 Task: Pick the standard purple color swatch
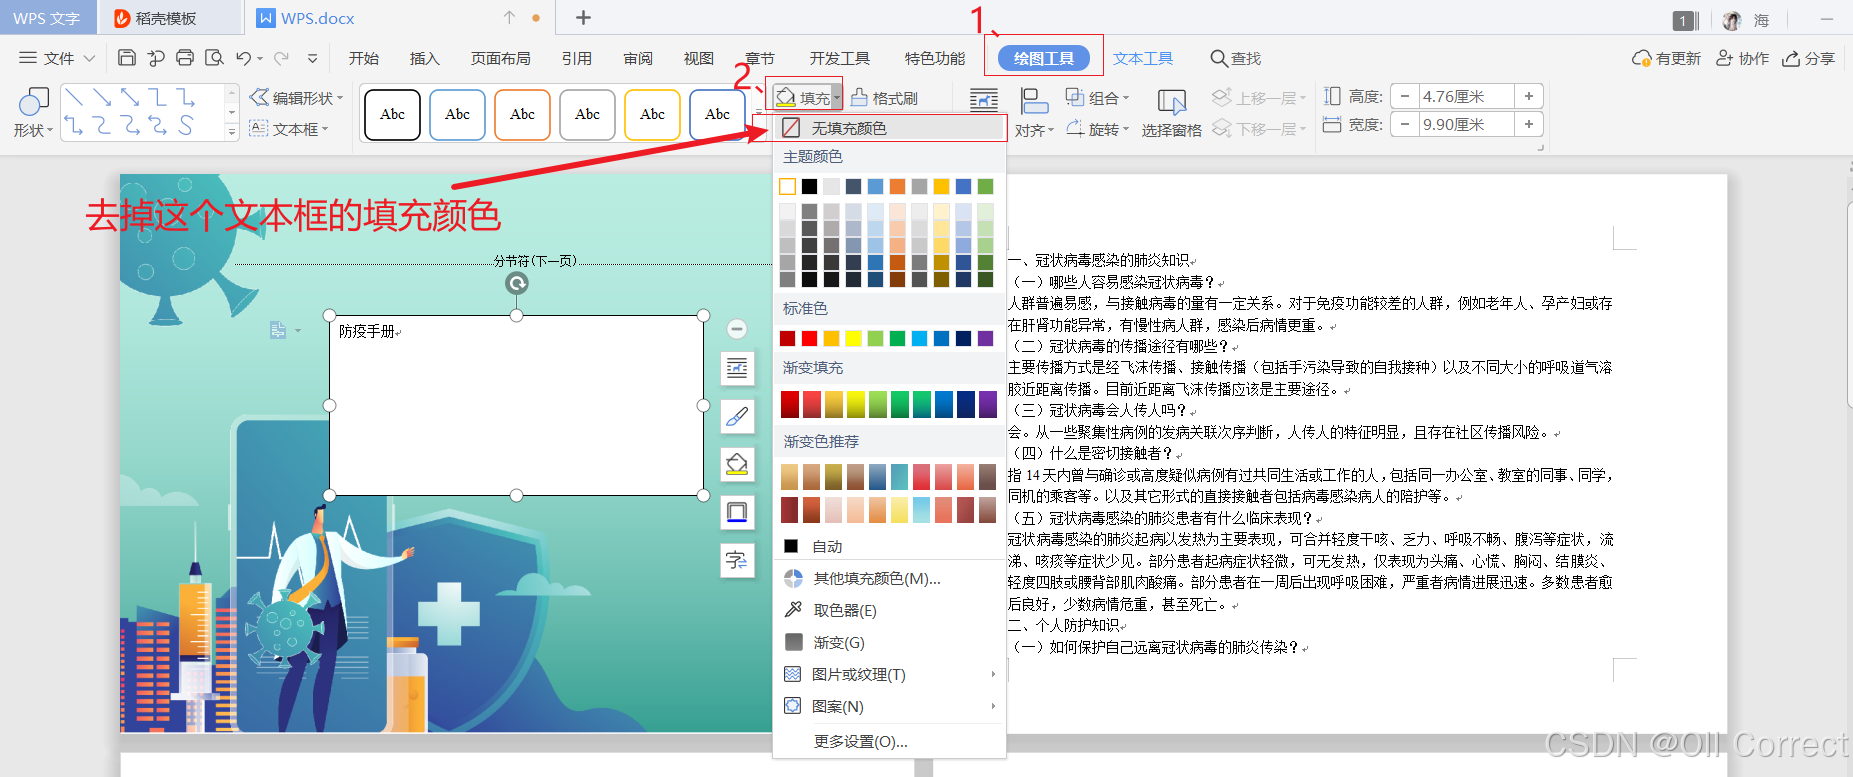point(985,338)
